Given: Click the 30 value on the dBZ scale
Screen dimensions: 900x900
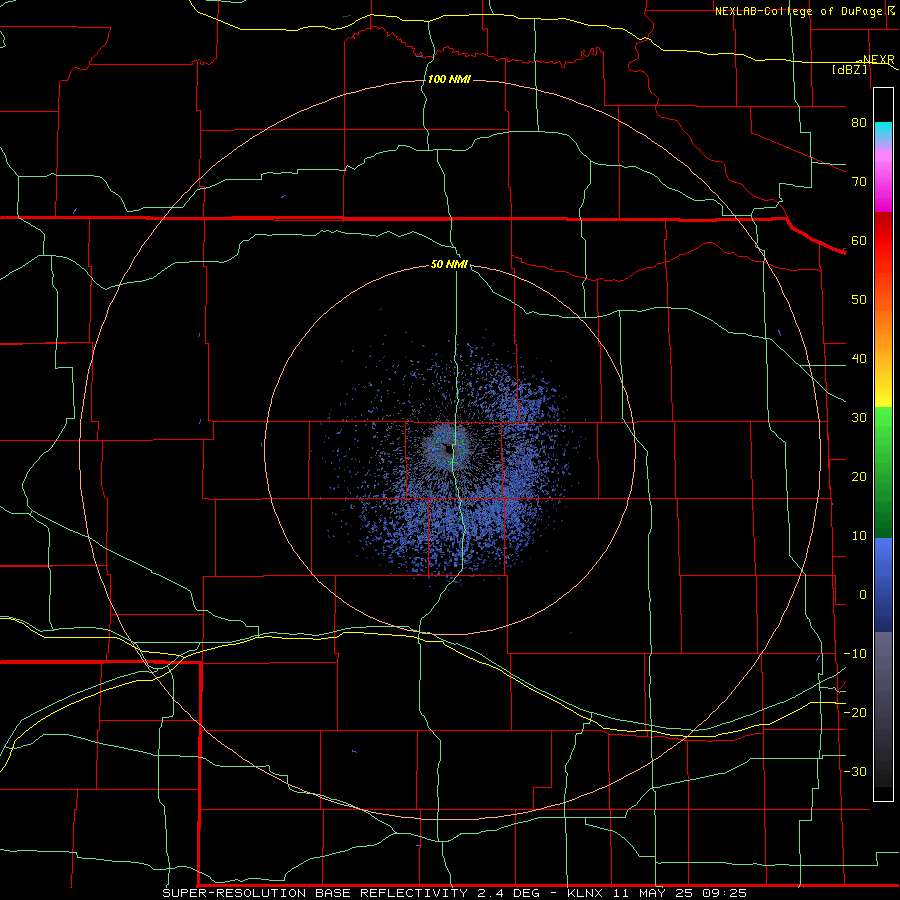Looking at the screenshot, I should (x=859, y=418).
